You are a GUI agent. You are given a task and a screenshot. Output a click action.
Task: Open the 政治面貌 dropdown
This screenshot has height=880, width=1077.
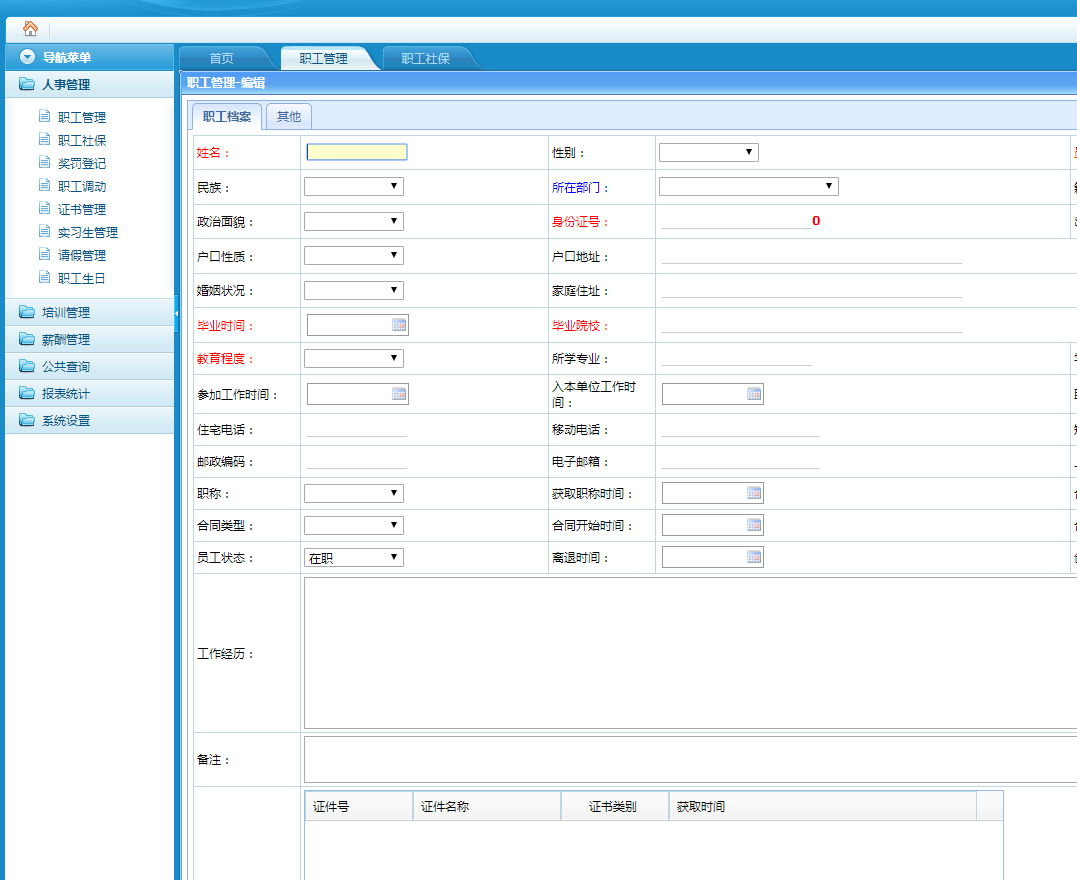pos(353,221)
